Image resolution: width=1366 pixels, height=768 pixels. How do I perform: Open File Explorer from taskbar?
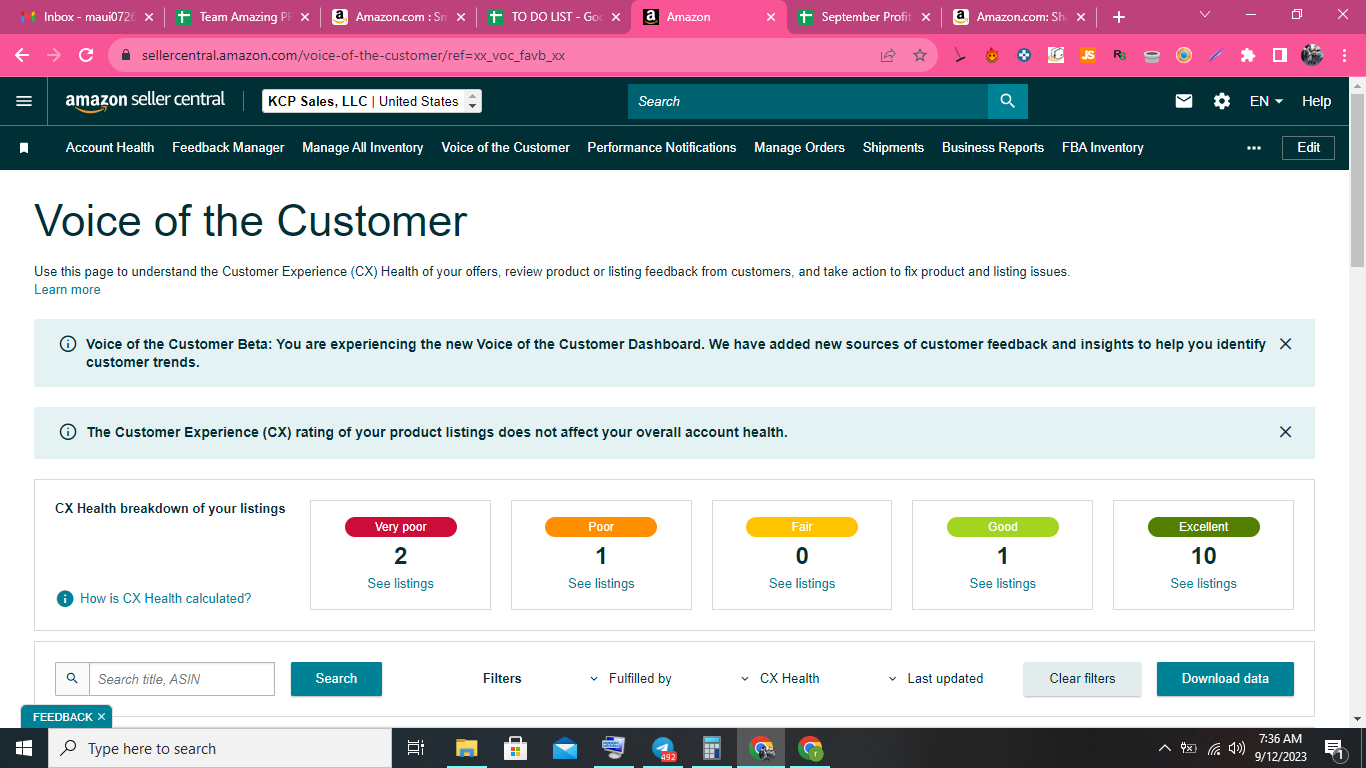(467, 748)
